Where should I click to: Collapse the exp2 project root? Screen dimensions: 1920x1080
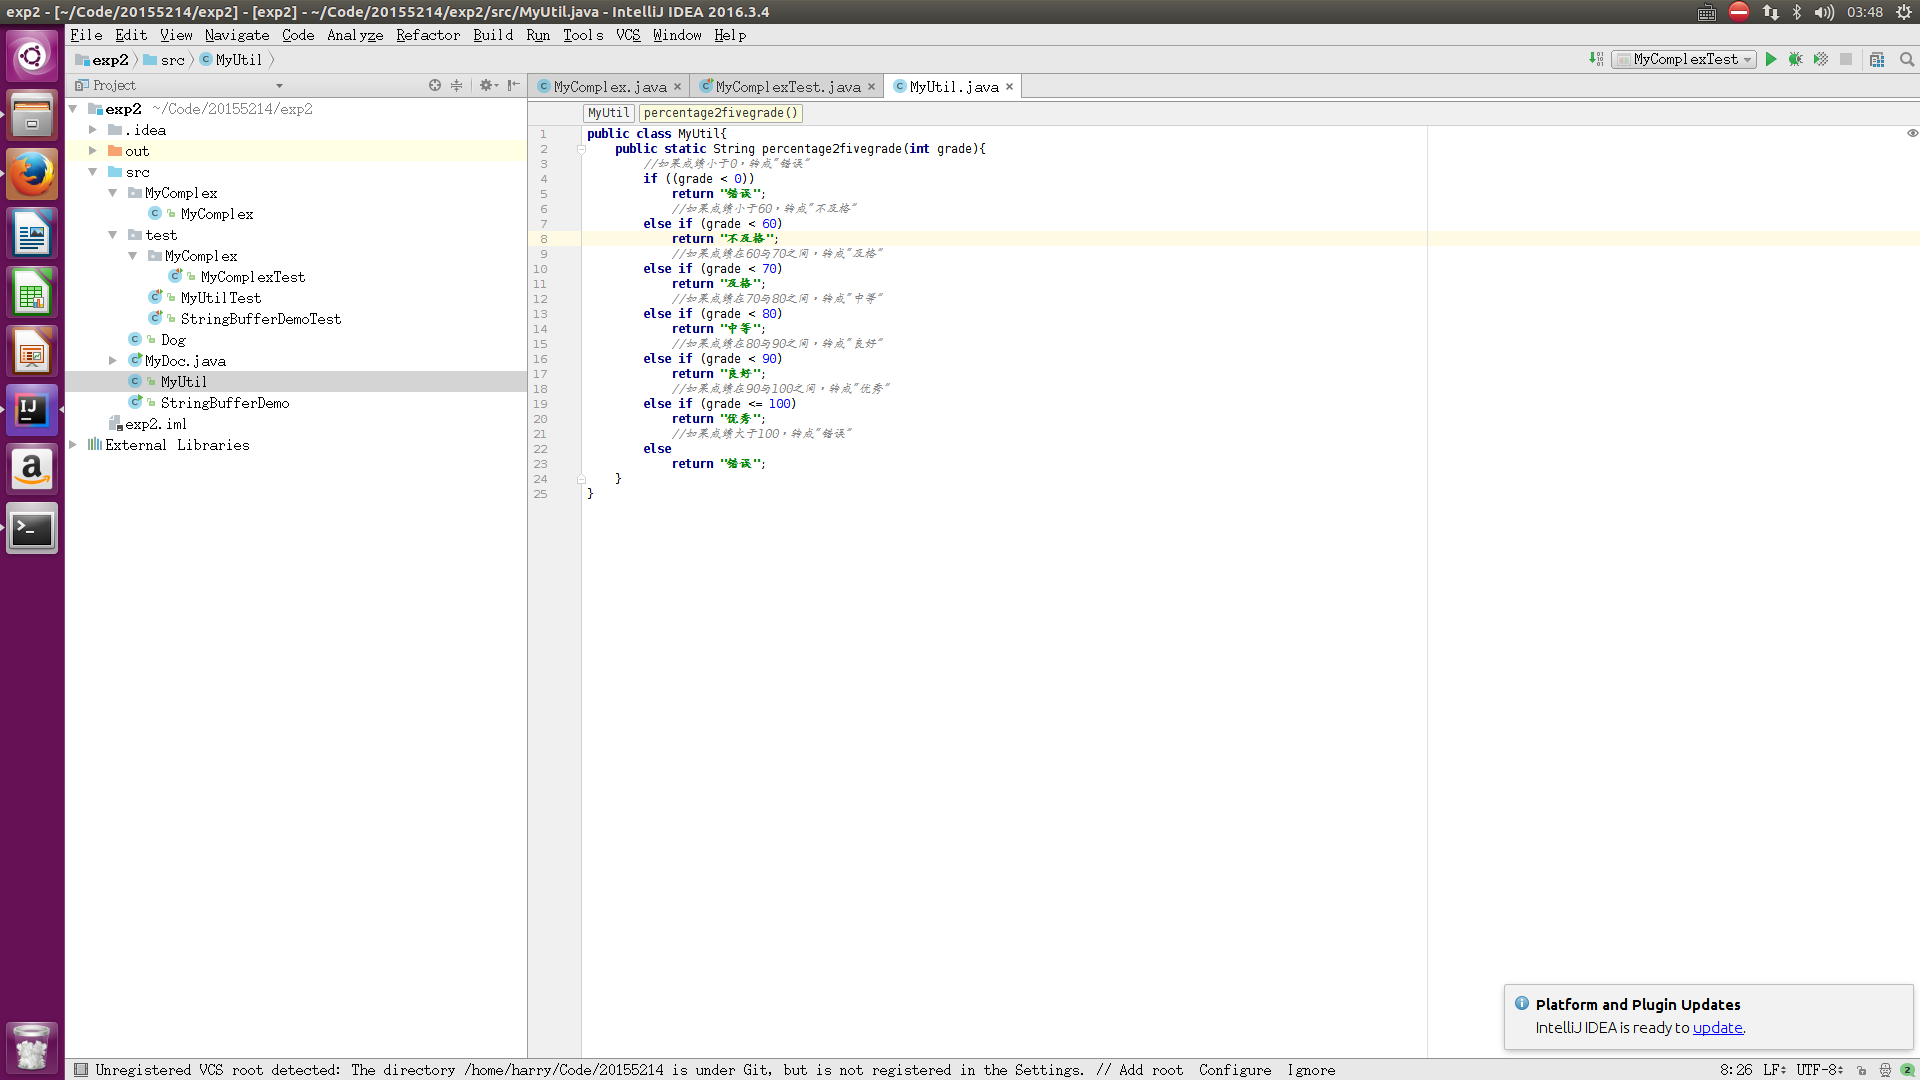point(73,109)
